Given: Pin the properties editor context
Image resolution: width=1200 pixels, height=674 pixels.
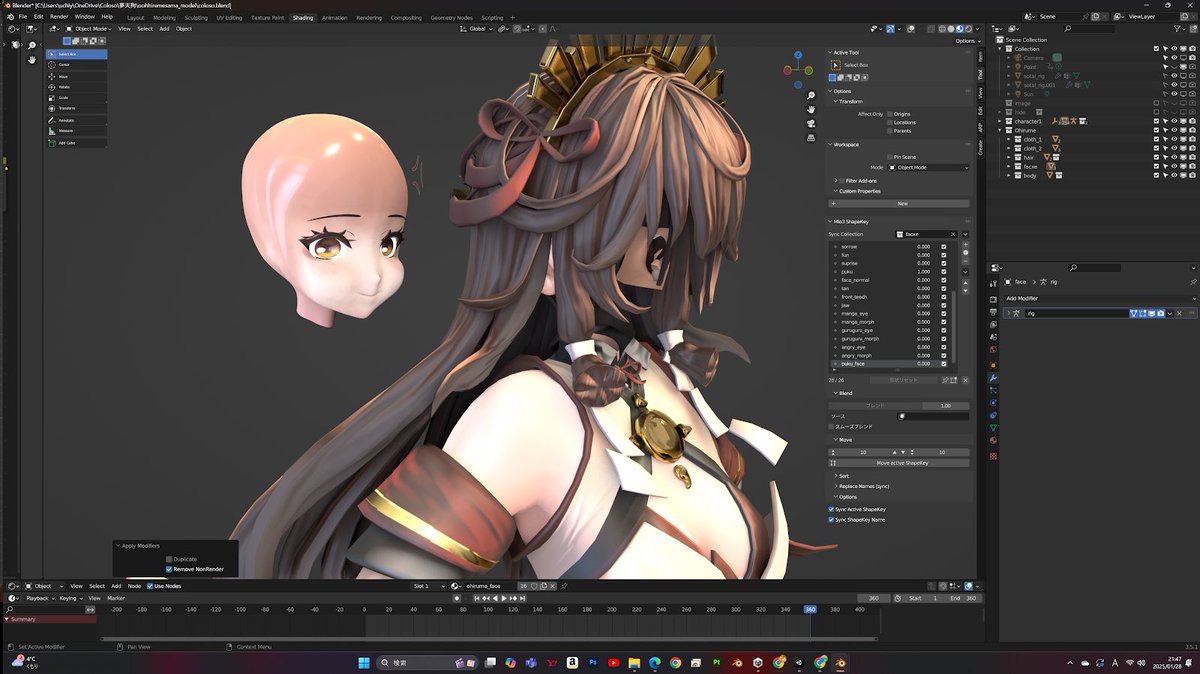Looking at the screenshot, I should pos(1192,283).
